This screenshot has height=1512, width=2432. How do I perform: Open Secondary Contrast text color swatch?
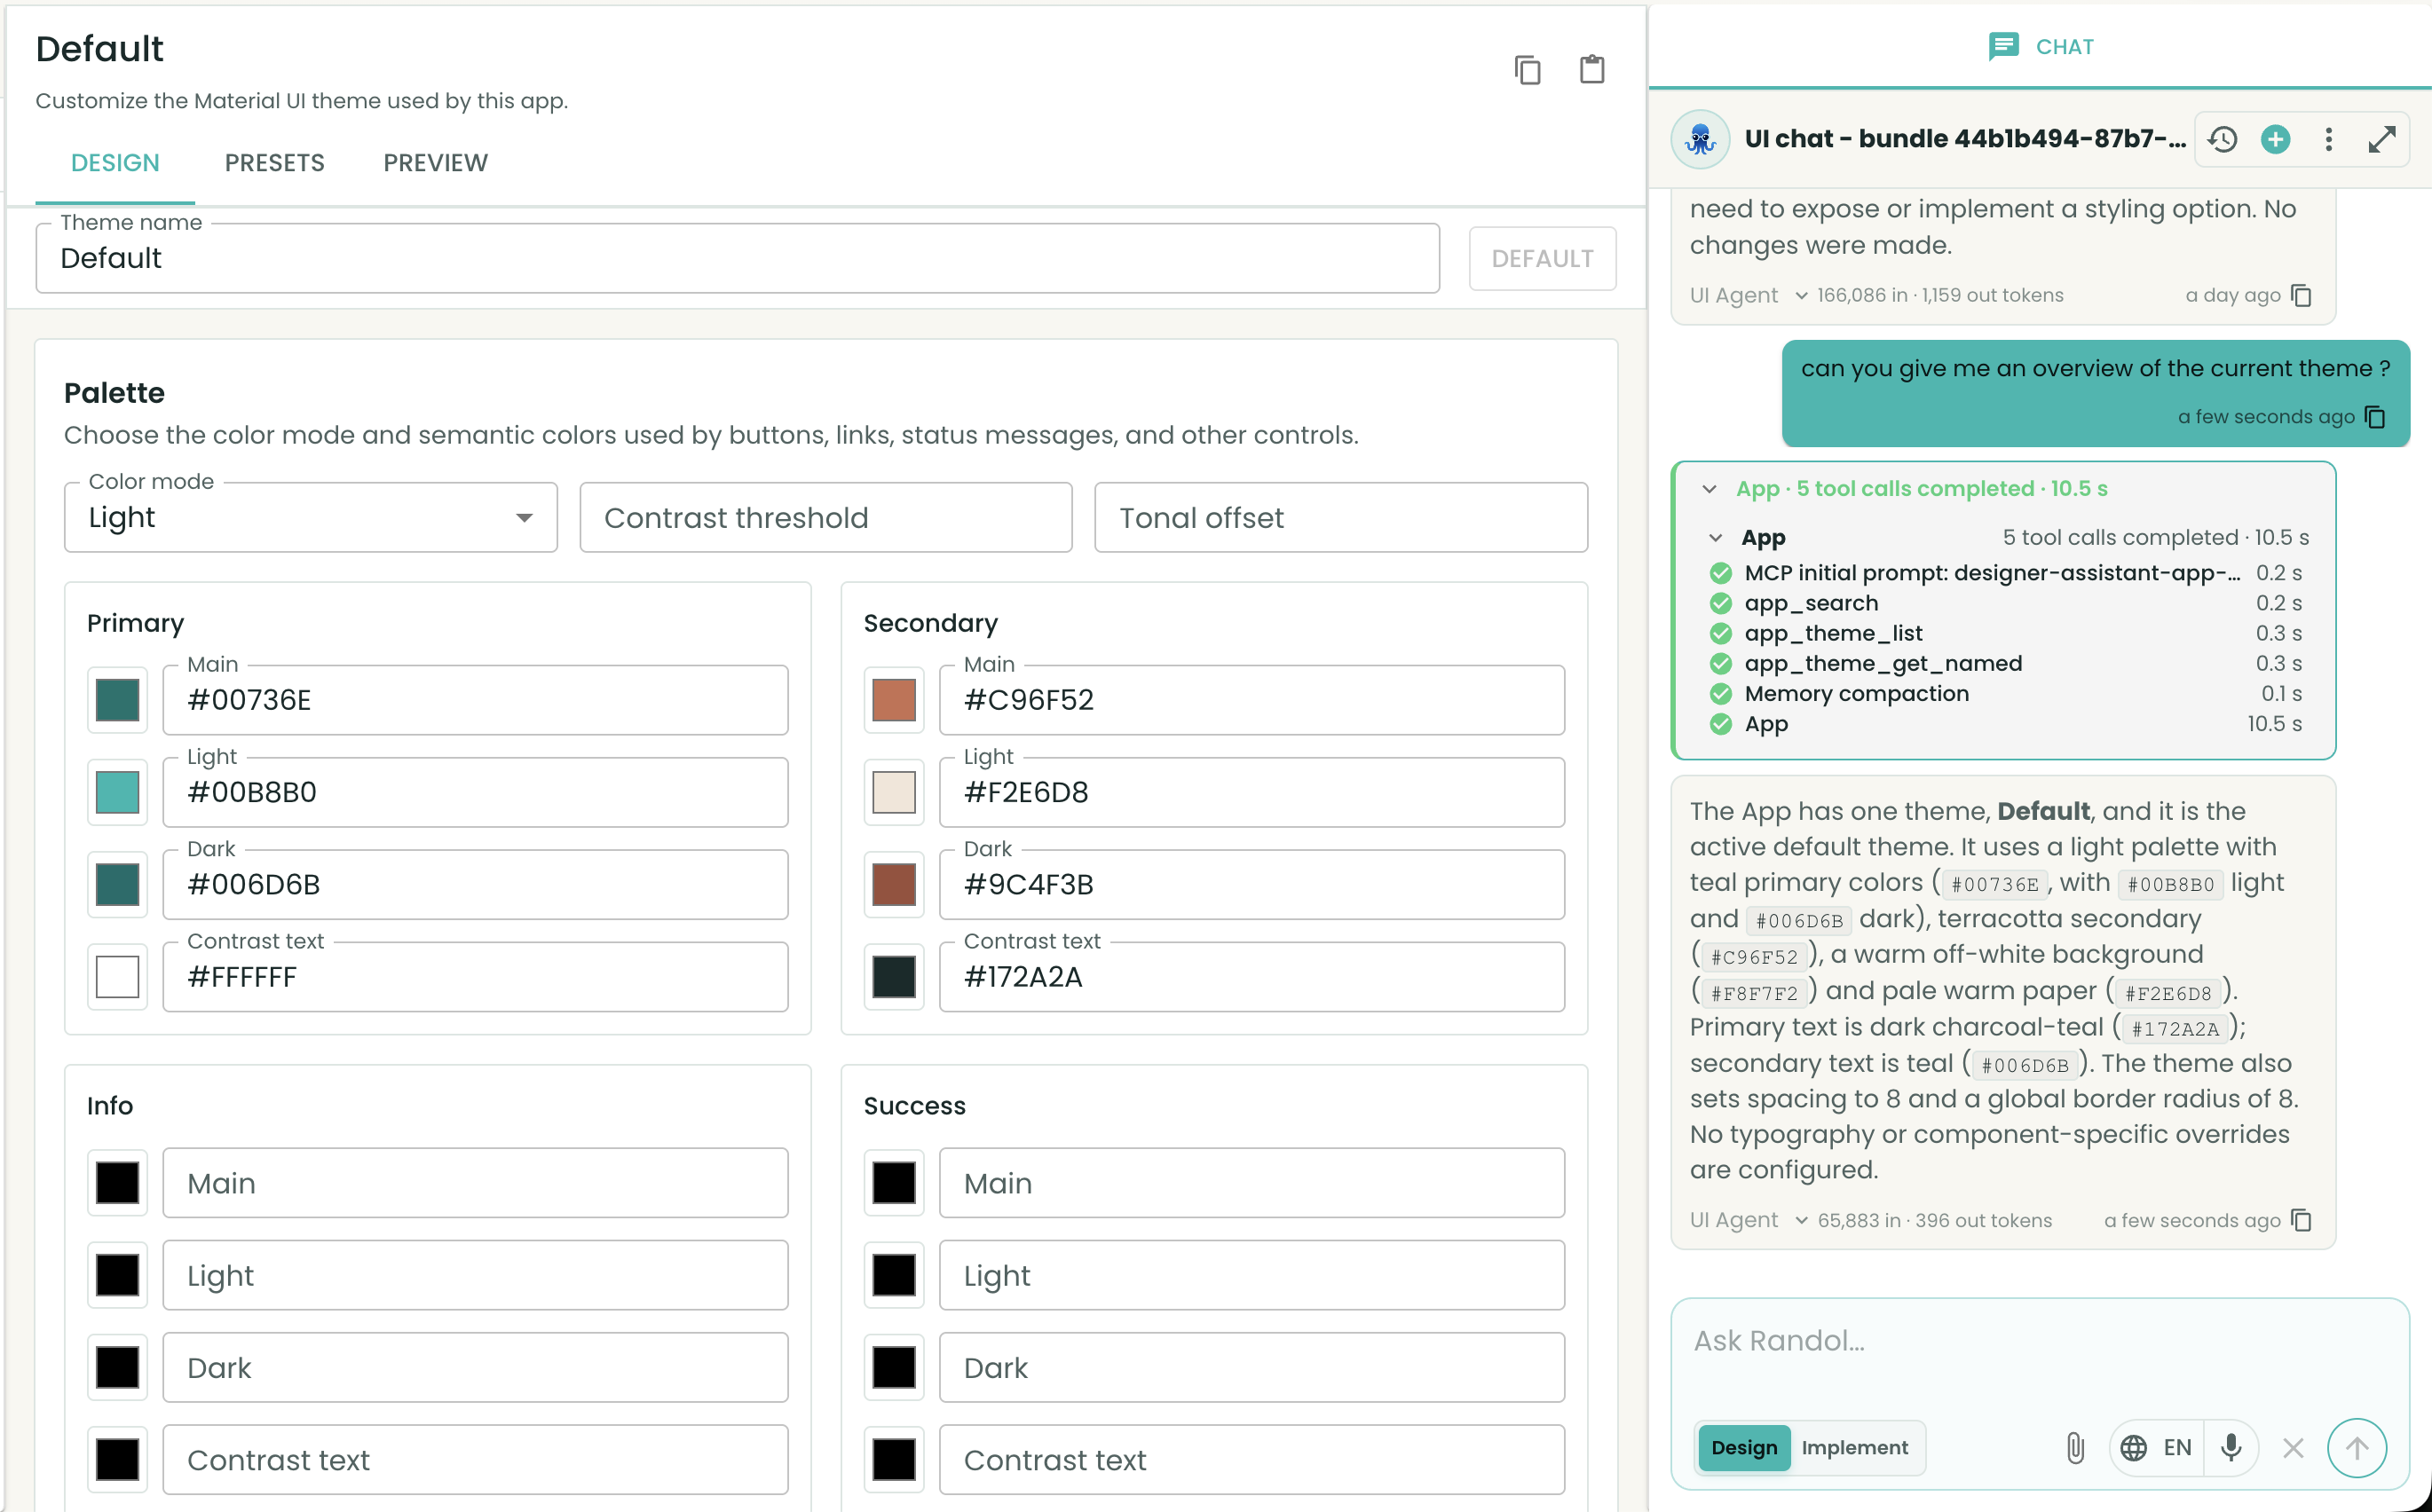tap(894, 977)
